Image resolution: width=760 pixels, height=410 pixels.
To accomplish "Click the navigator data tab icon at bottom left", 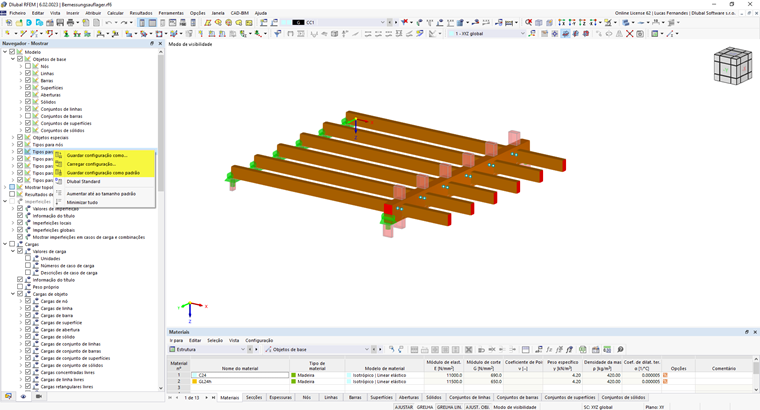I will click(x=8, y=396).
